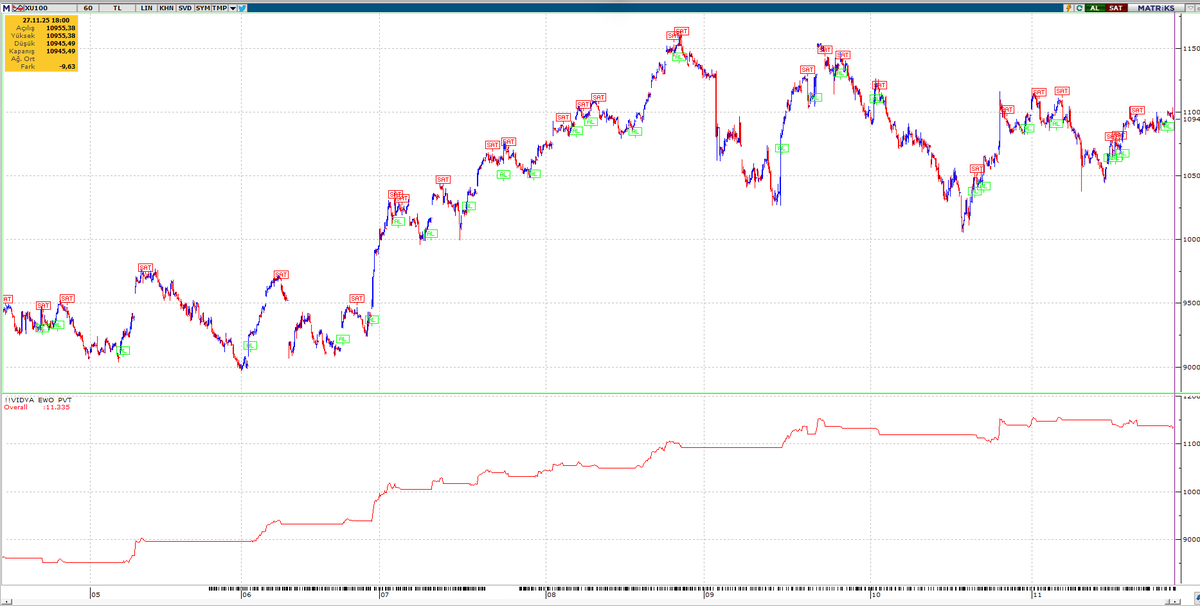Toggle the KHN option

point(167,8)
